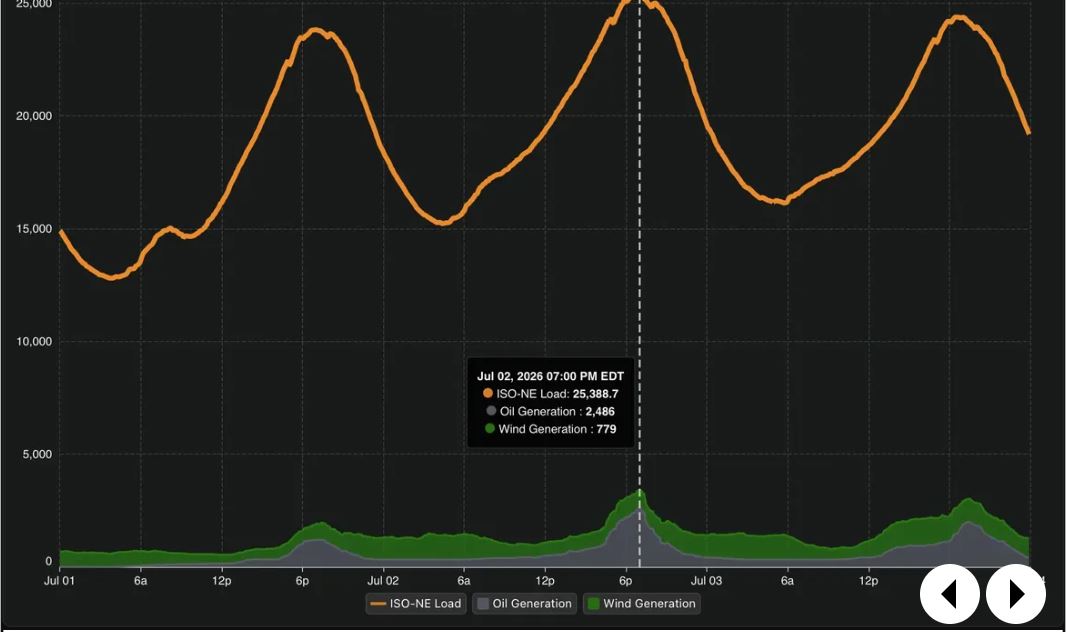Click the '0' y-axis label
The height and width of the screenshot is (632, 1066).
tap(48, 561)
